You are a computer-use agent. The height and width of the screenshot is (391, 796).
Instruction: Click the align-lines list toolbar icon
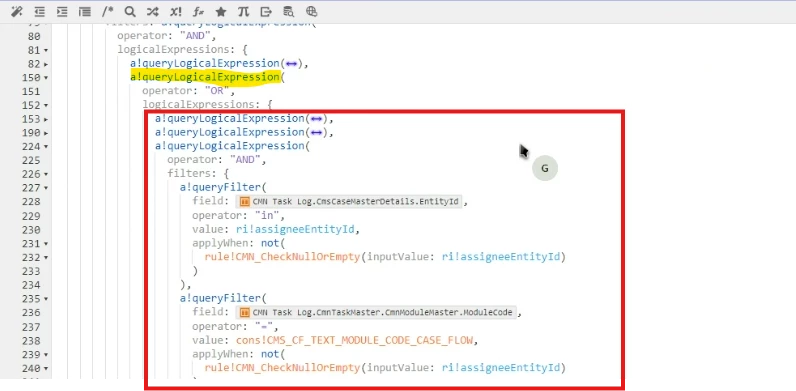[x=84, y=12]
